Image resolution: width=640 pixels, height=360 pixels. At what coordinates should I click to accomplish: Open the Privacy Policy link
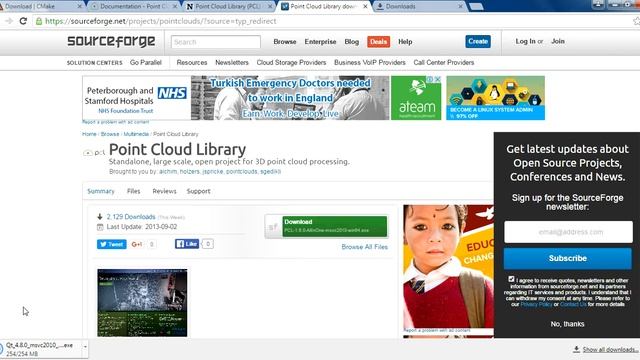point(536,304)
